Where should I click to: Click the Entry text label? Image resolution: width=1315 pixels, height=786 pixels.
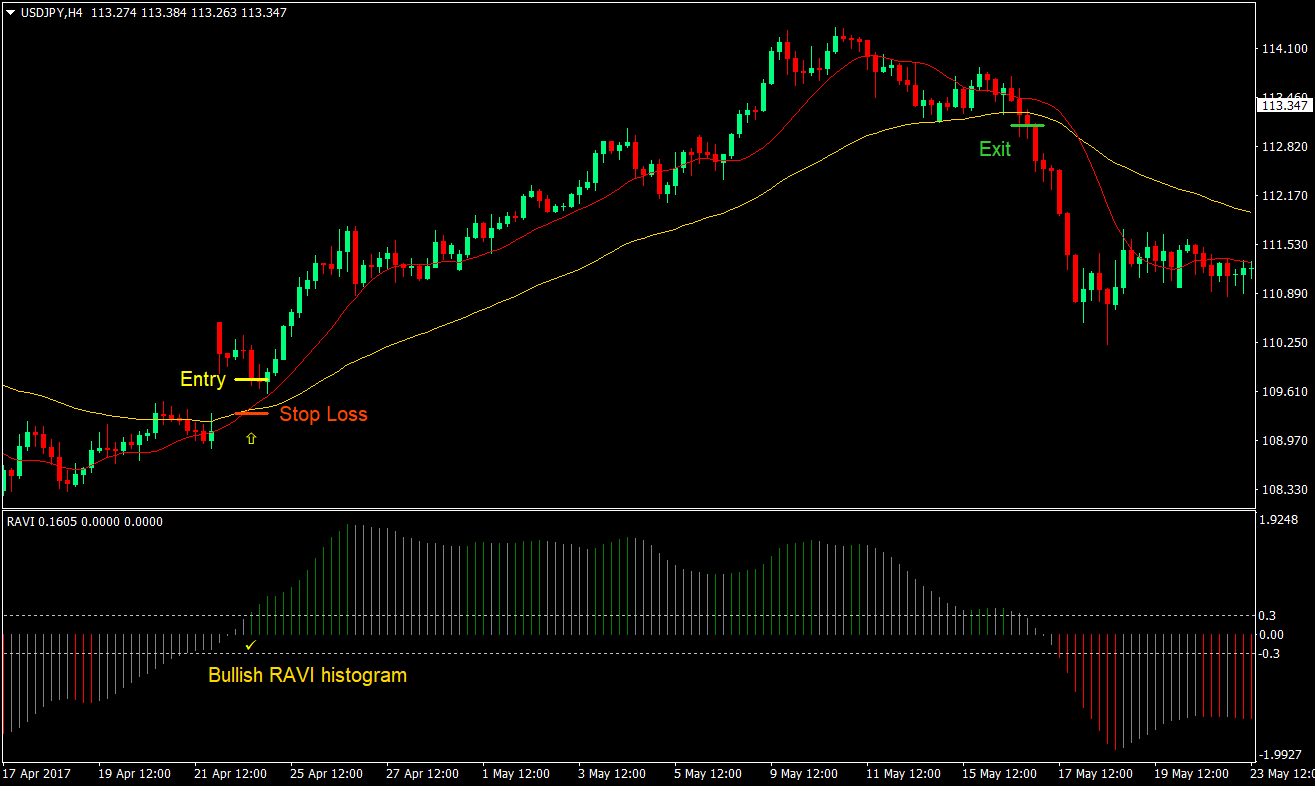(202, 379)
